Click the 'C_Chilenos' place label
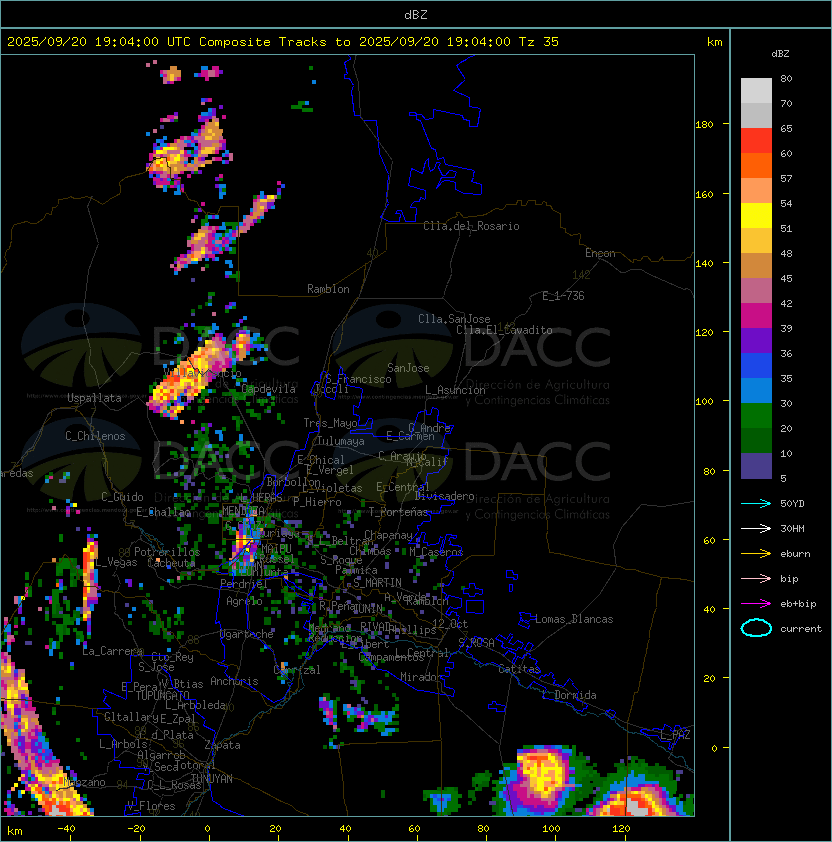 click(95, 436)
